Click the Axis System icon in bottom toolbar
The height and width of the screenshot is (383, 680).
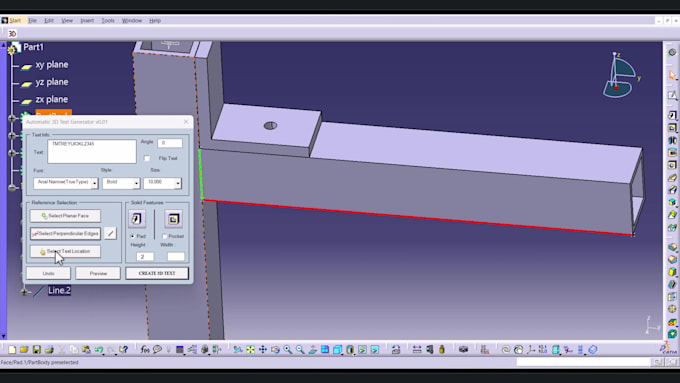531,349
